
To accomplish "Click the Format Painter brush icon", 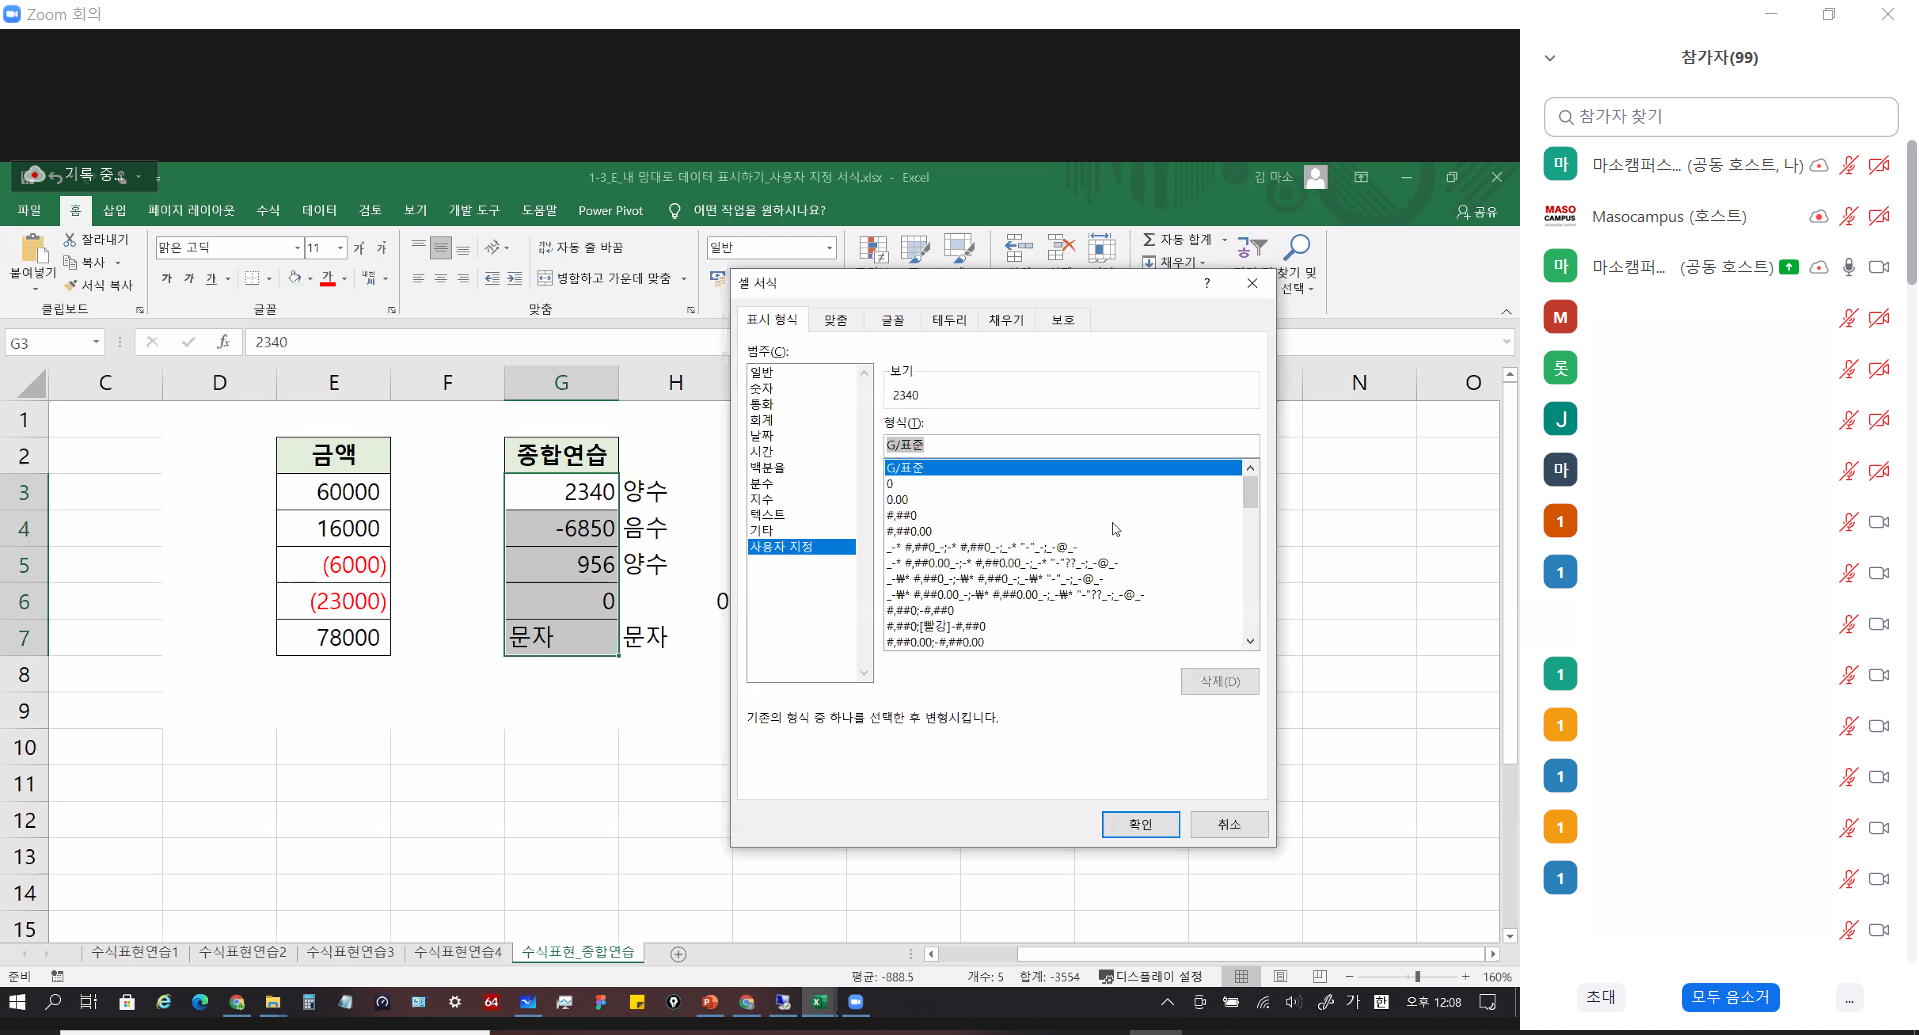I will click(70, 285).
